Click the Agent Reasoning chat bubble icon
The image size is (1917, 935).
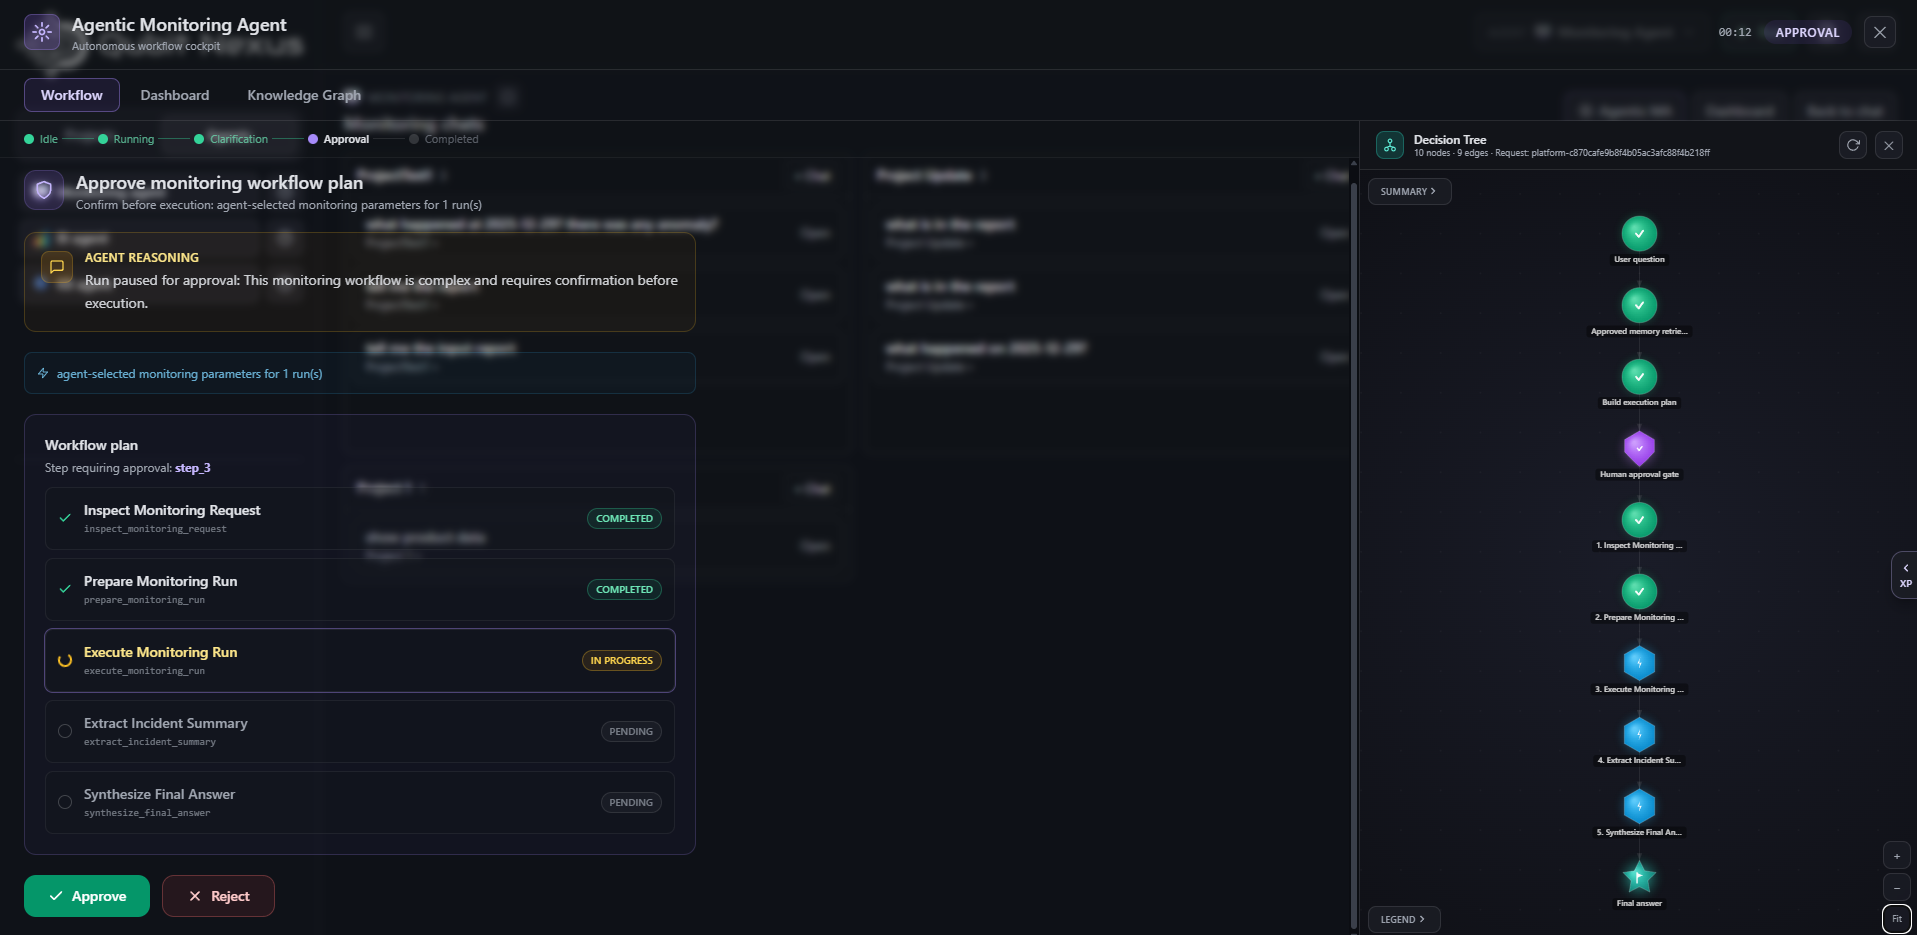coord(57,267)
